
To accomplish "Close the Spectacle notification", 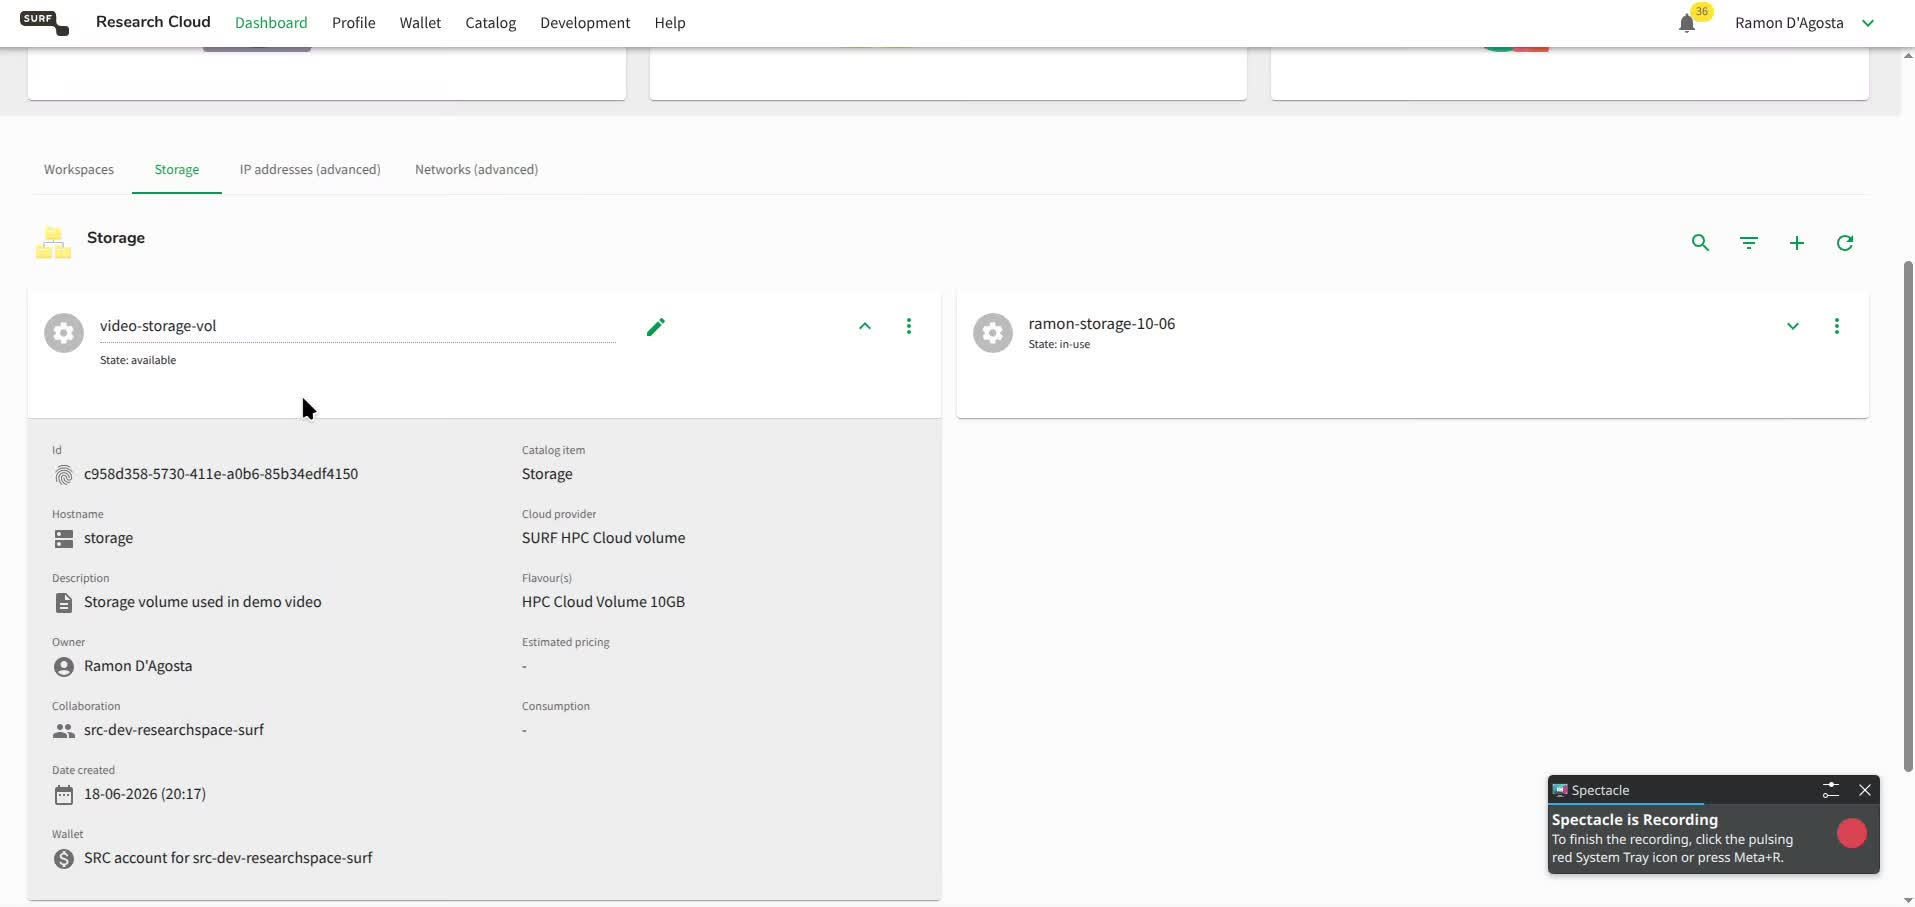I will coord(1865,790).
